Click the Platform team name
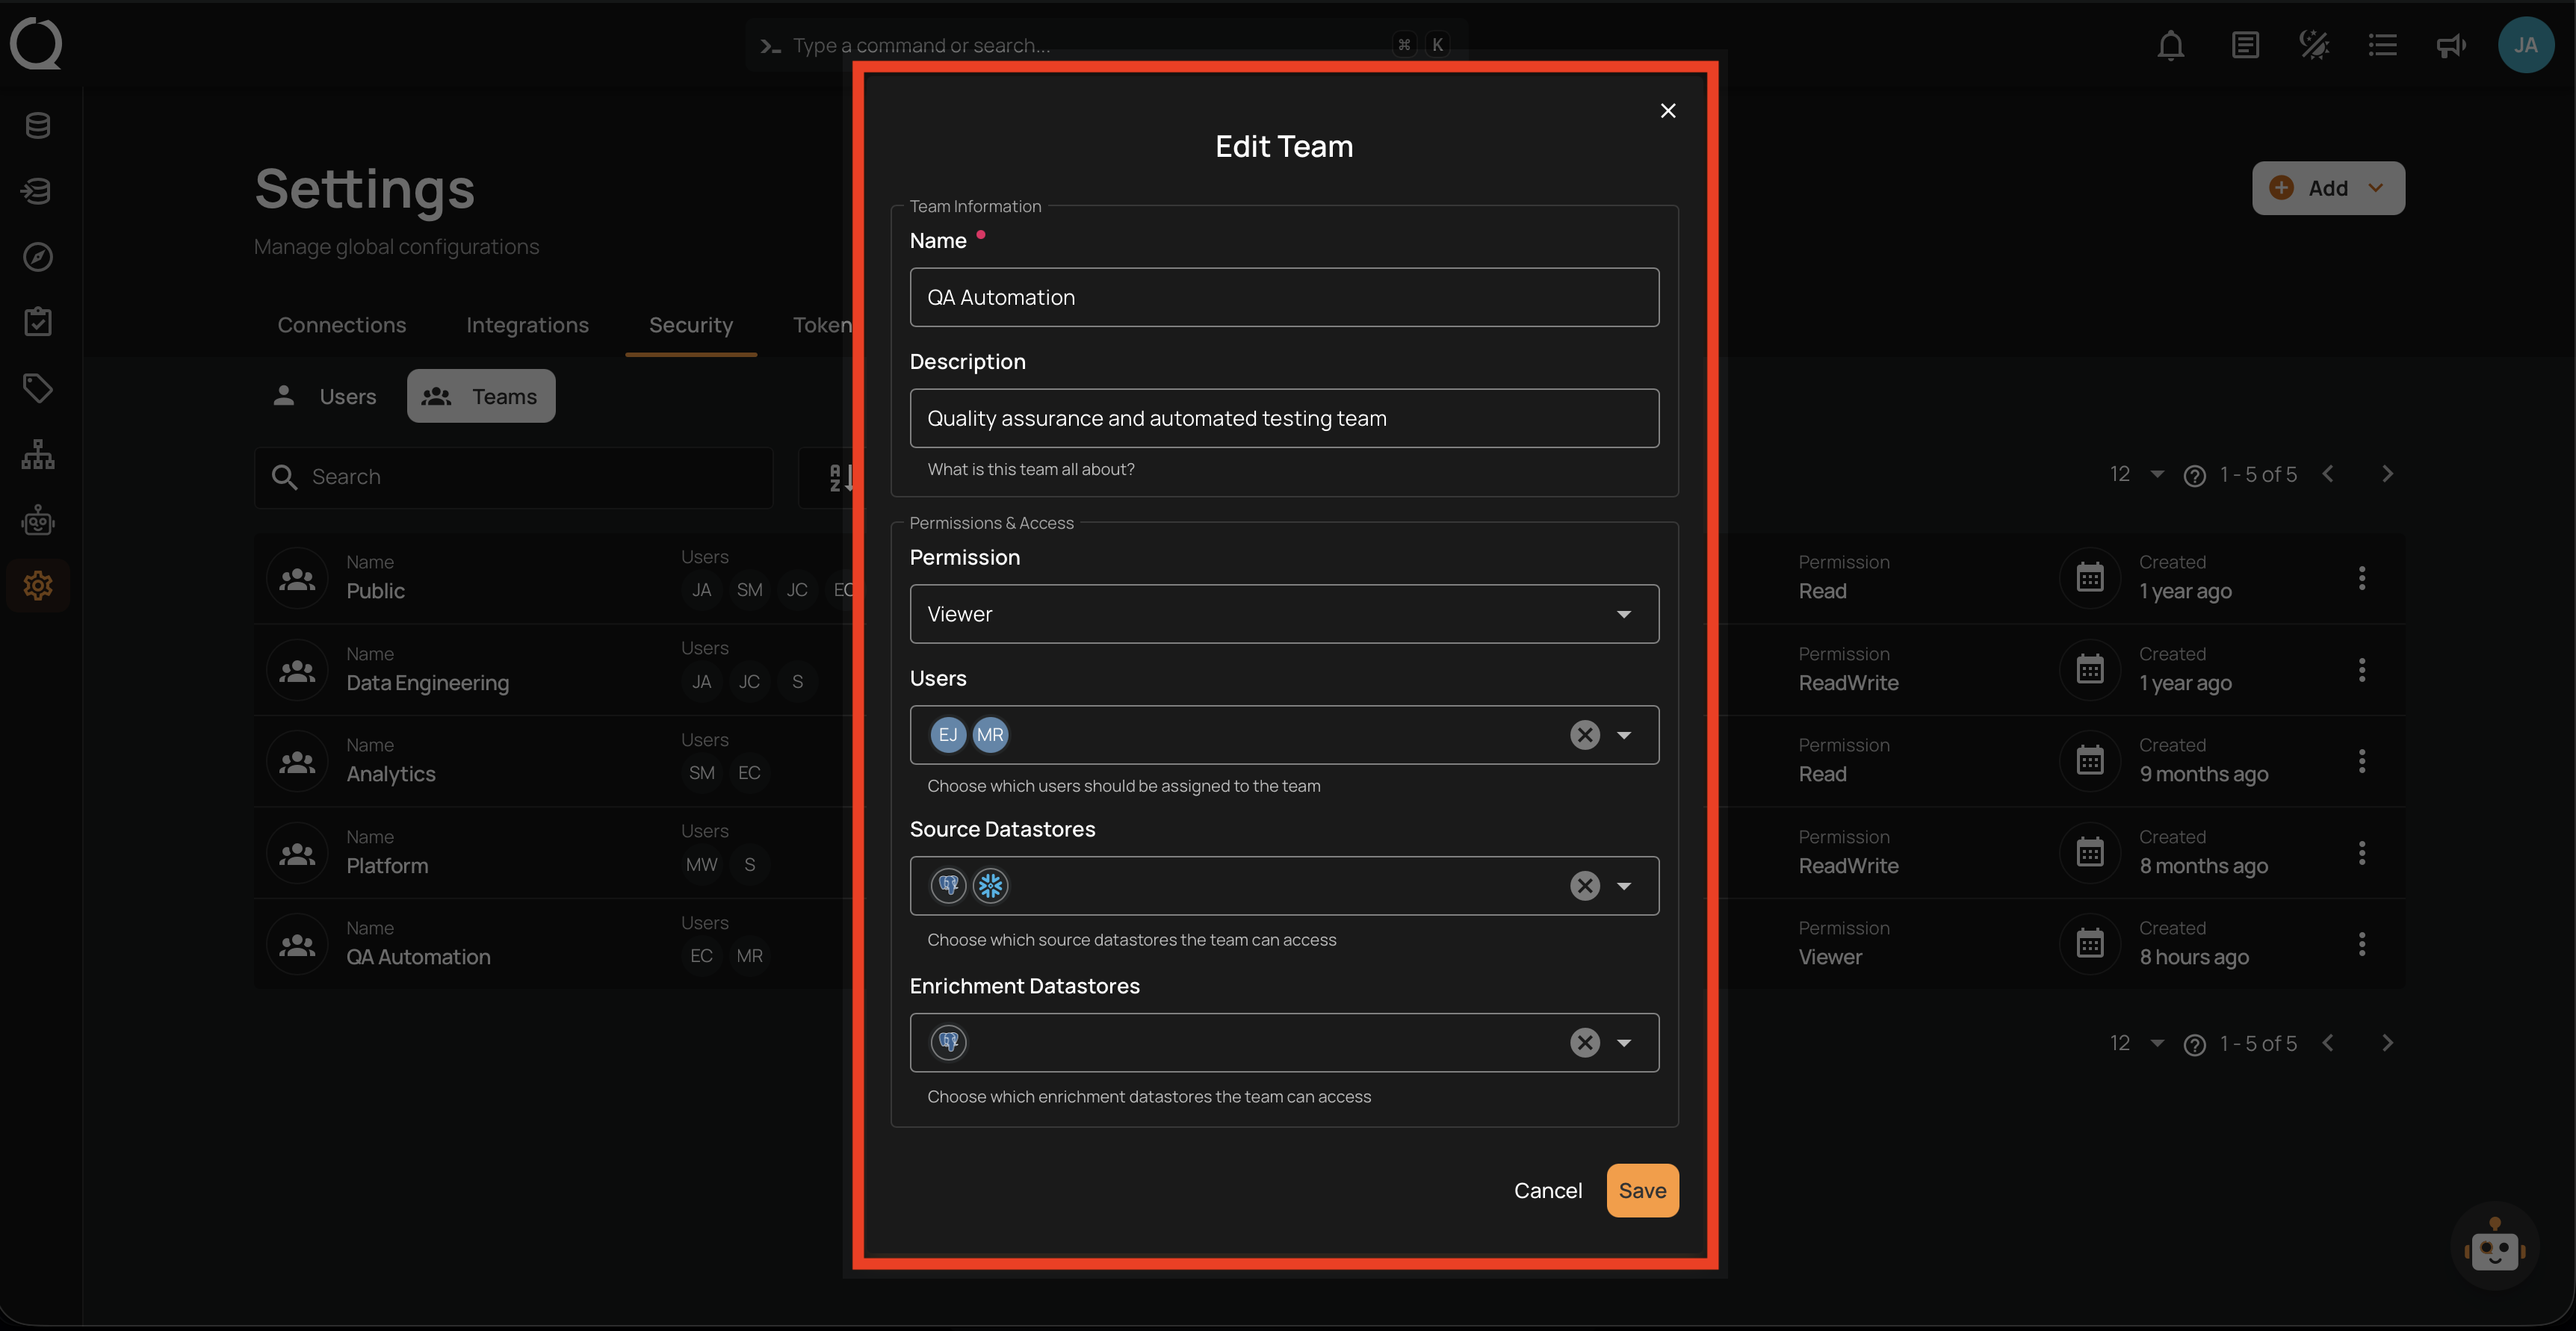Image resolution: width=2576 pixels, height=1331 pixels. coord(387,866)
